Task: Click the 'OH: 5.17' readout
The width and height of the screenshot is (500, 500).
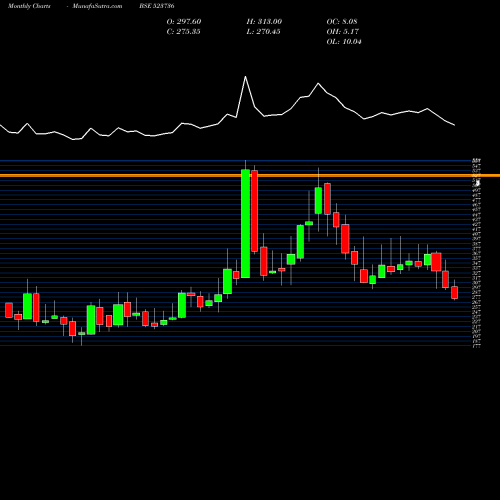Action: click(342, 31)
